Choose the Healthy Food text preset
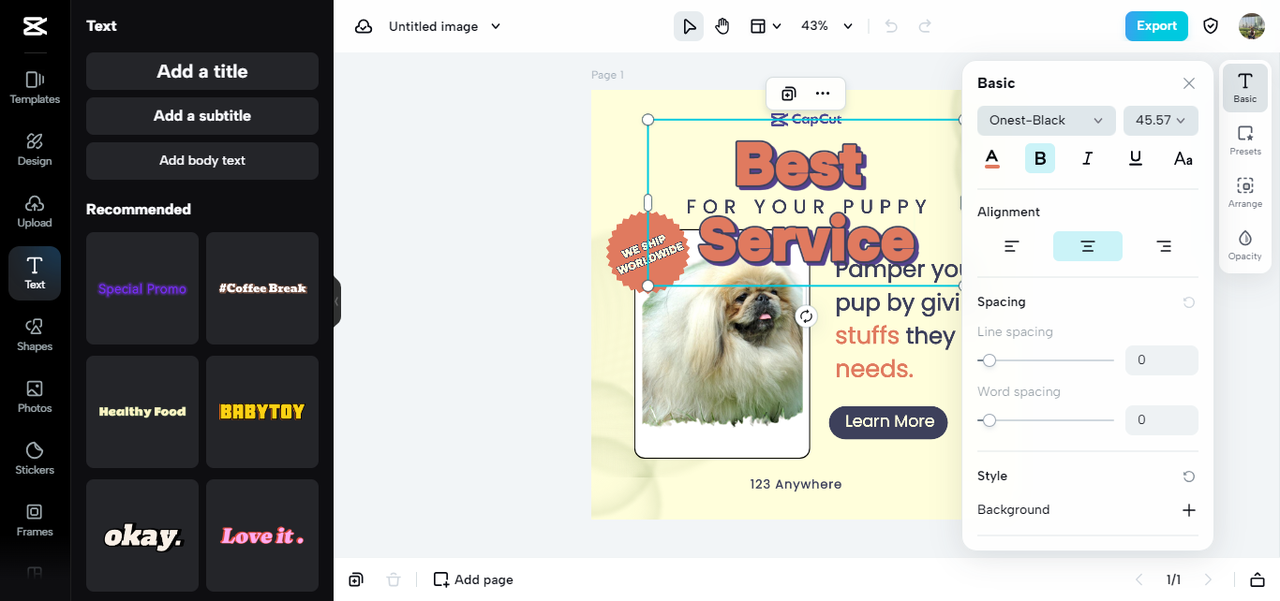 point(142,412)
